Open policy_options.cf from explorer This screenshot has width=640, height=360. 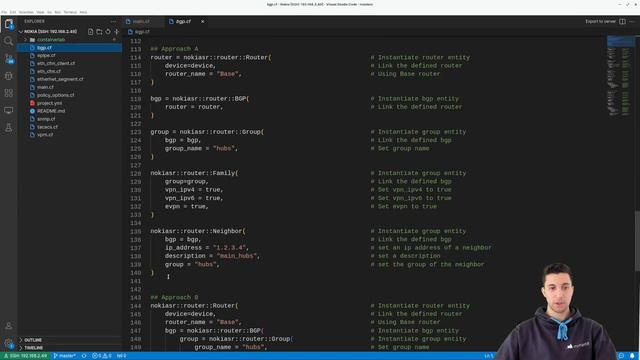click(56, 95)
